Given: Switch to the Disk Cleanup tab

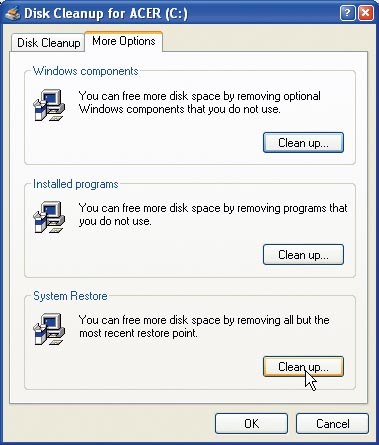Looking at the screenshot, I should [x=48, y=43].
